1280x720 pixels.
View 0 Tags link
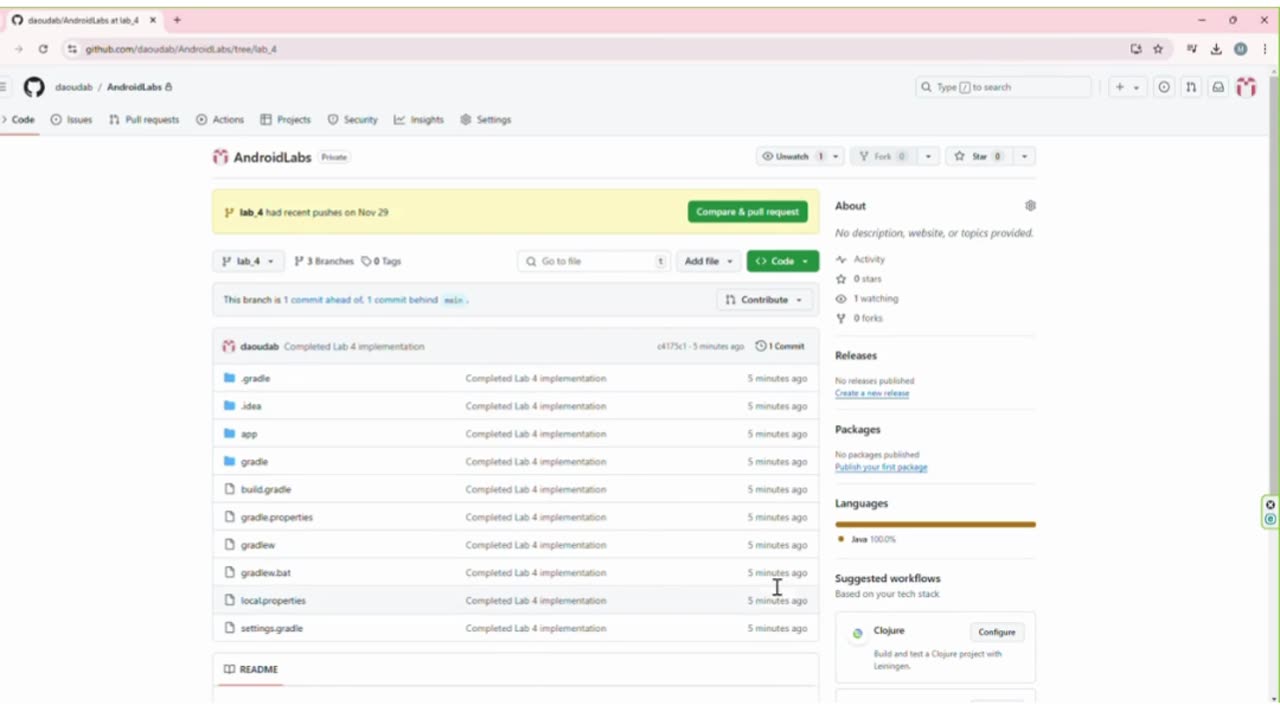click(x=381, y=262)
